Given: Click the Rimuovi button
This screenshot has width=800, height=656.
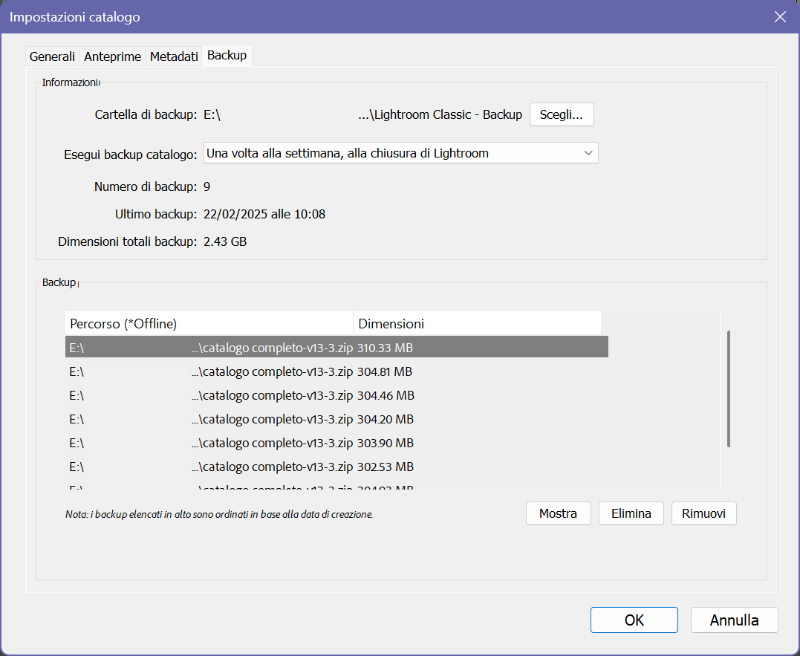Looking at the screenshot, I should 704,513.
